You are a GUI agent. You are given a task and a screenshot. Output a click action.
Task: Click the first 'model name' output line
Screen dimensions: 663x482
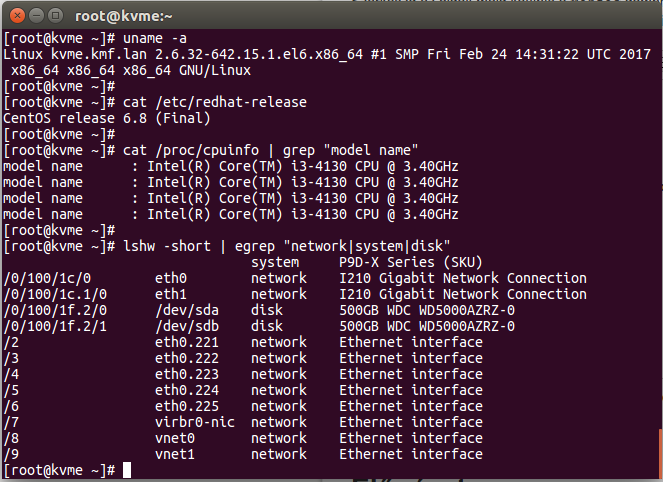[x=230, y=167]
